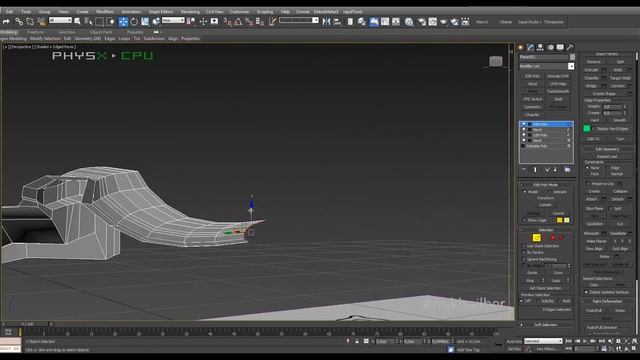Activate the Select and Rotate tool
Image resolution: width=640 pixels, height=360 pixels.
134,22
